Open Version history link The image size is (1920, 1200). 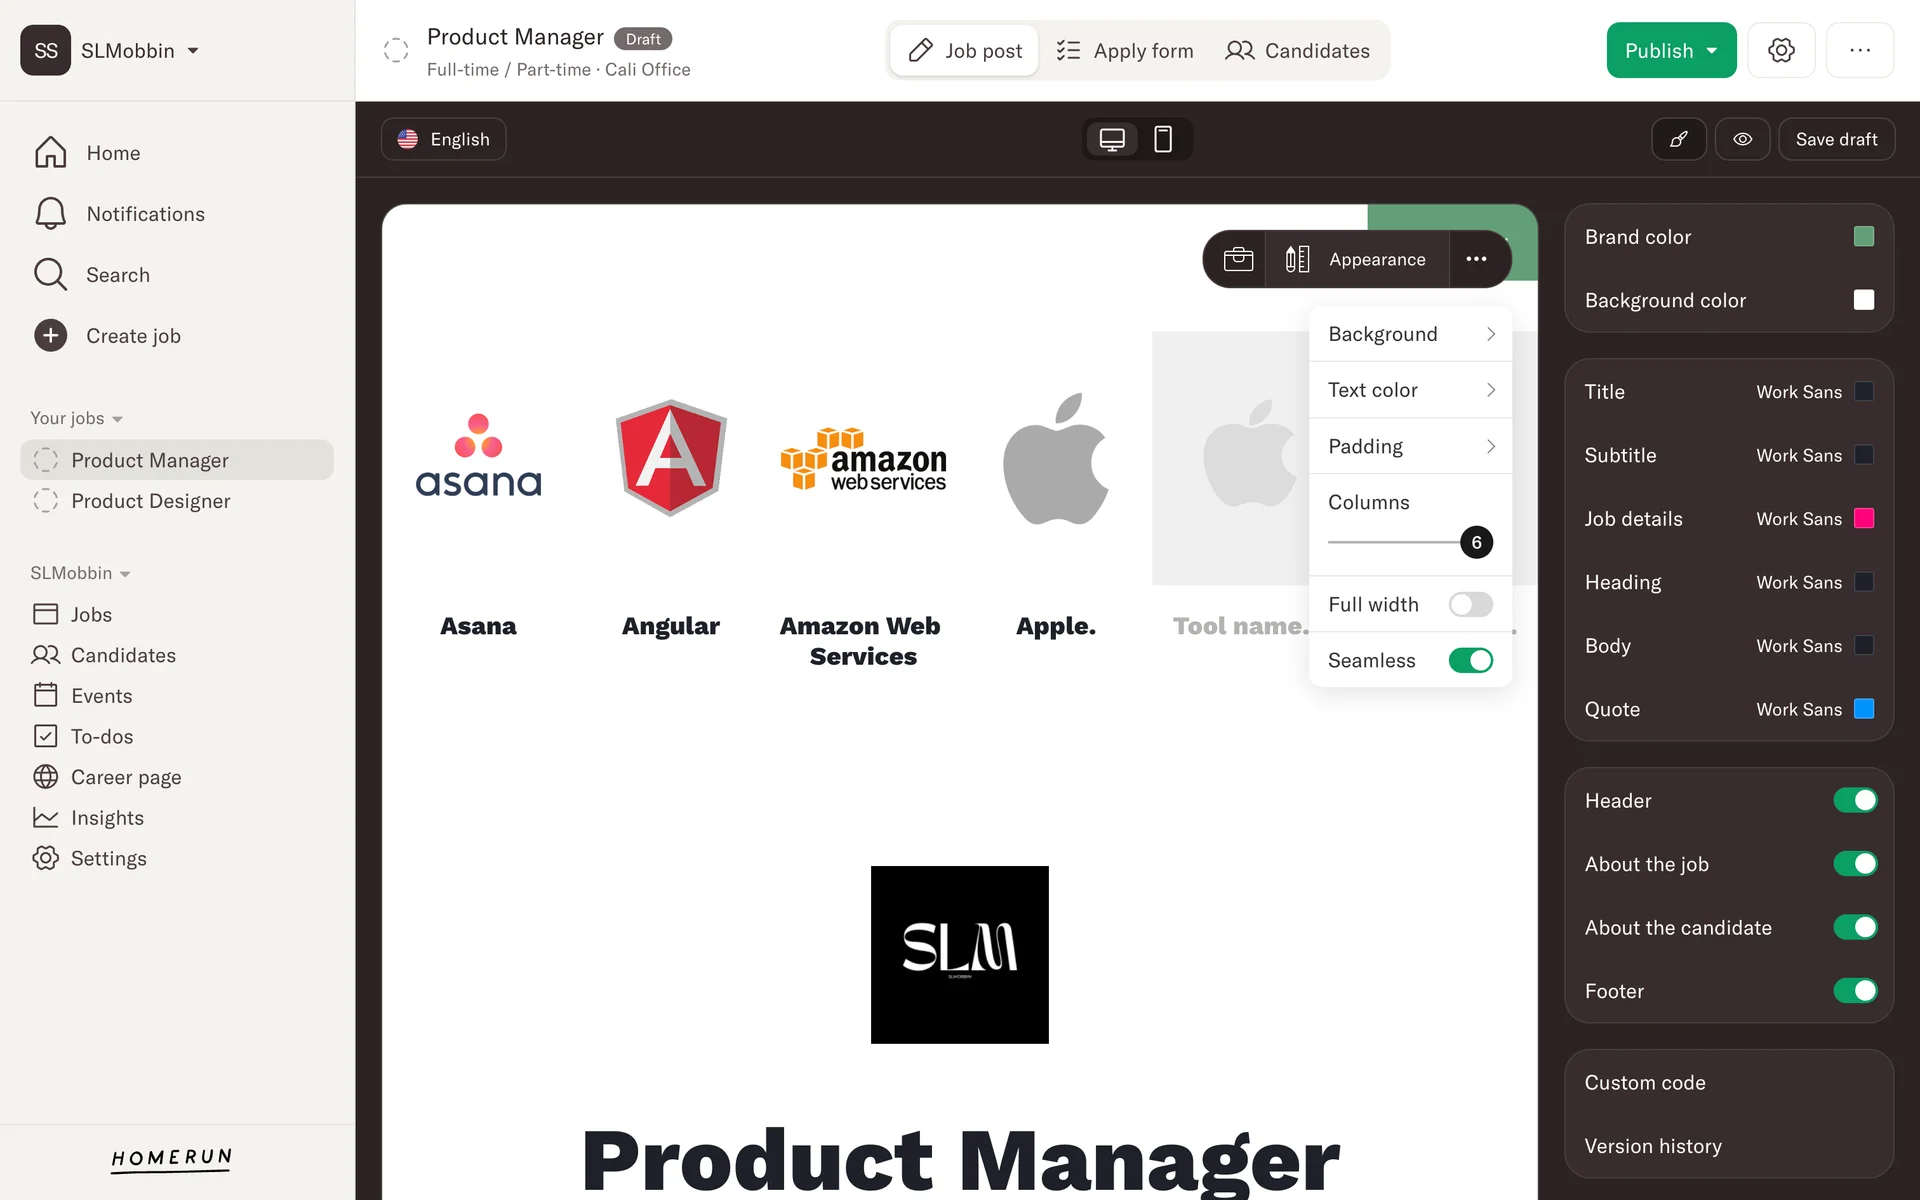coord(1653,1146)
